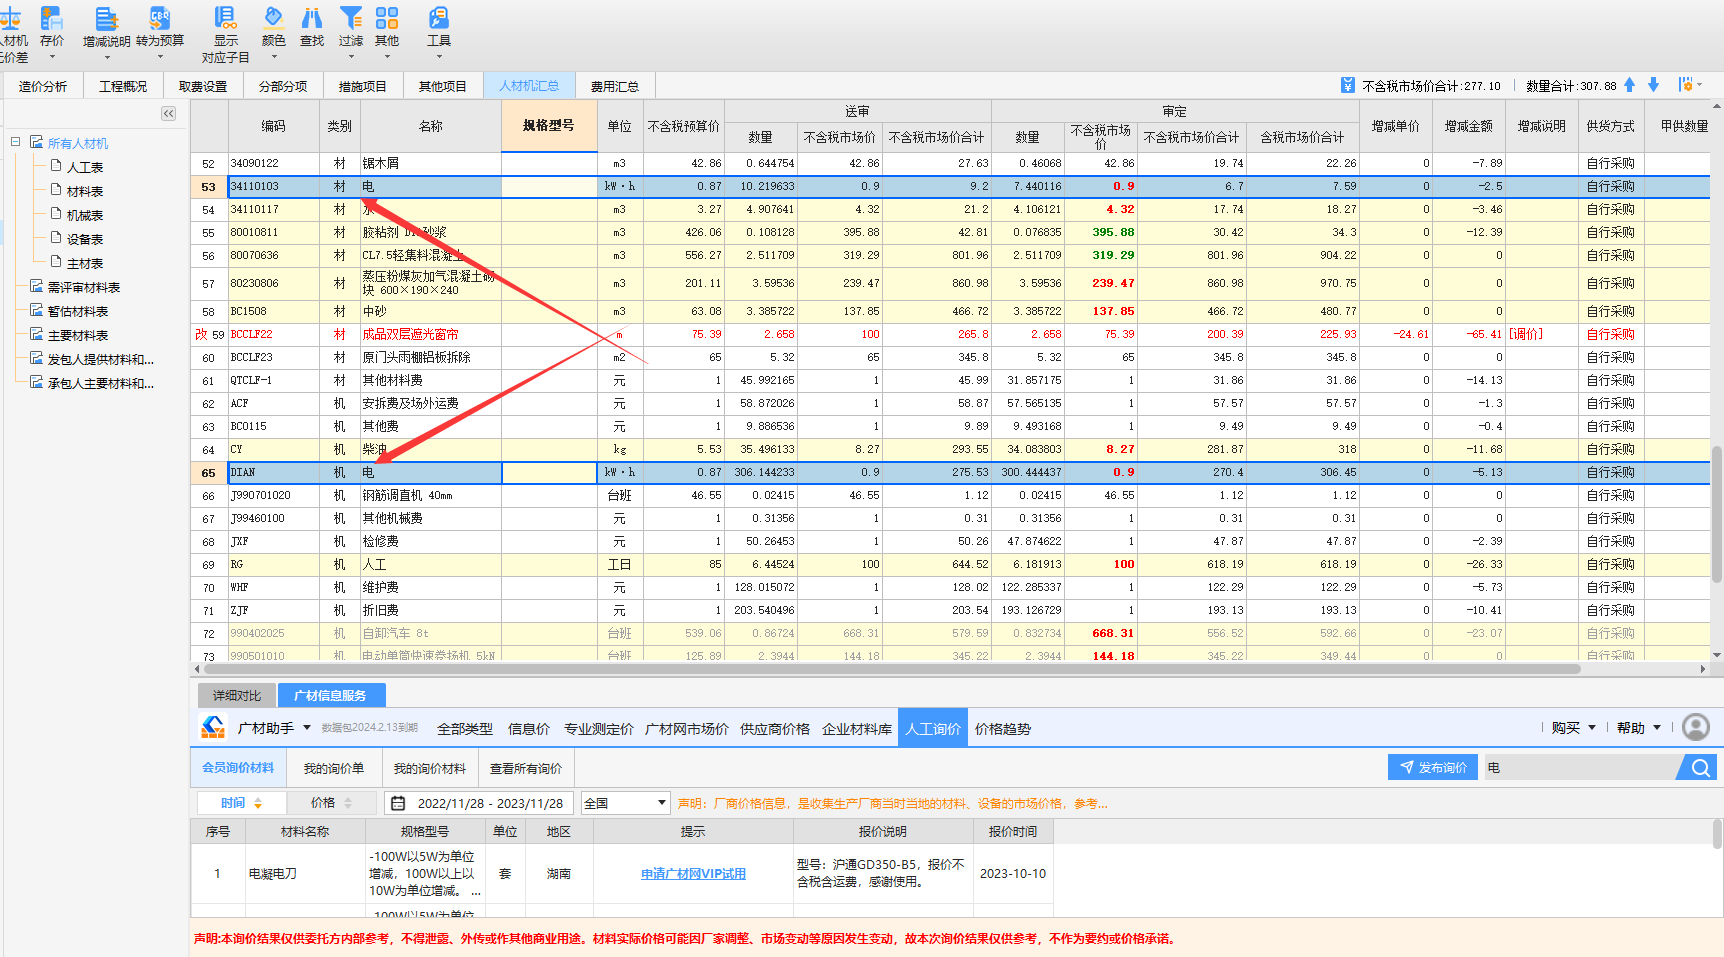This screenshot has width=1724, height=957.
Task: Open the 全国 region dropdown
Action: 626,803
